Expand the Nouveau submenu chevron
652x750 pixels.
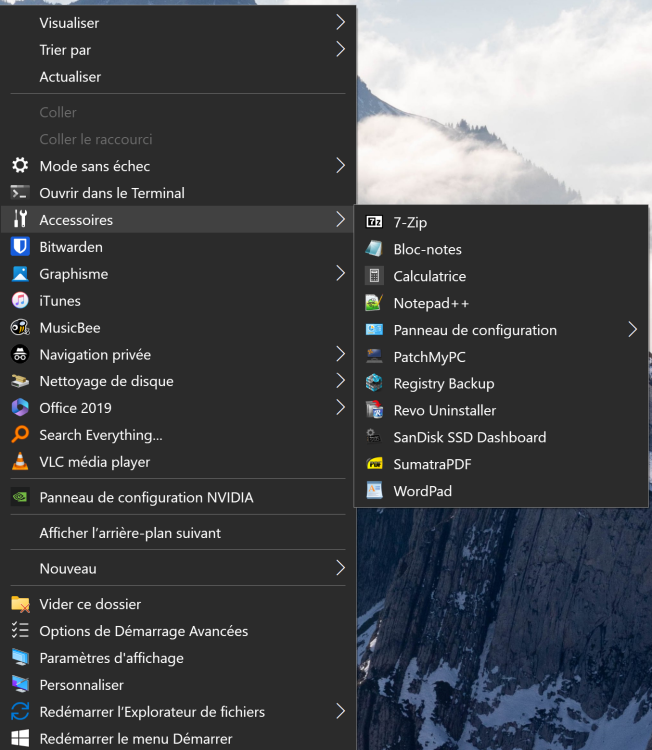(340, 568)
